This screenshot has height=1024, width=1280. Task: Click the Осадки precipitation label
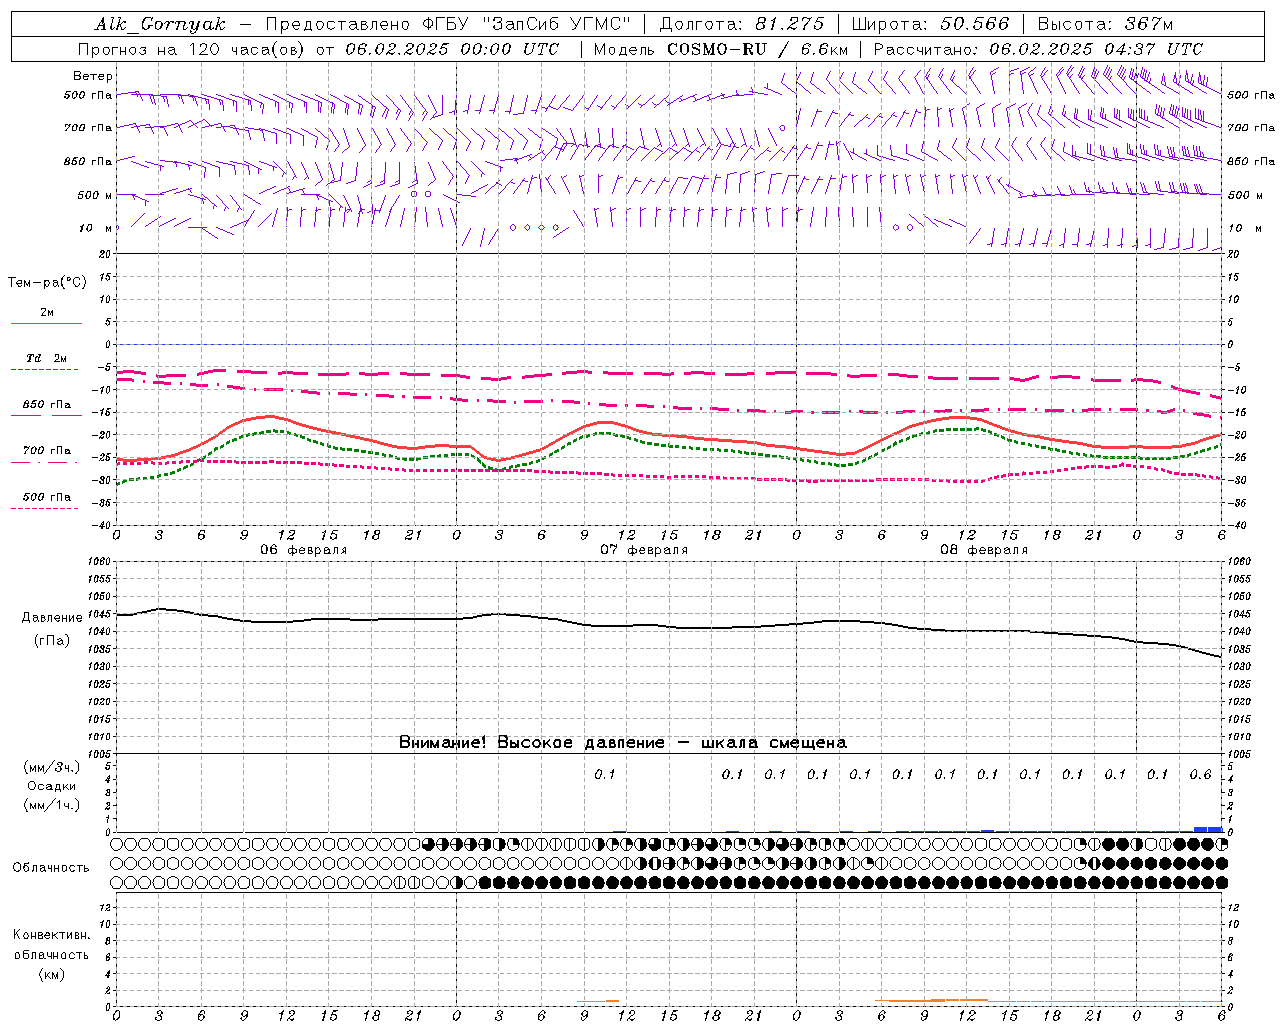[x=52, y=786]
